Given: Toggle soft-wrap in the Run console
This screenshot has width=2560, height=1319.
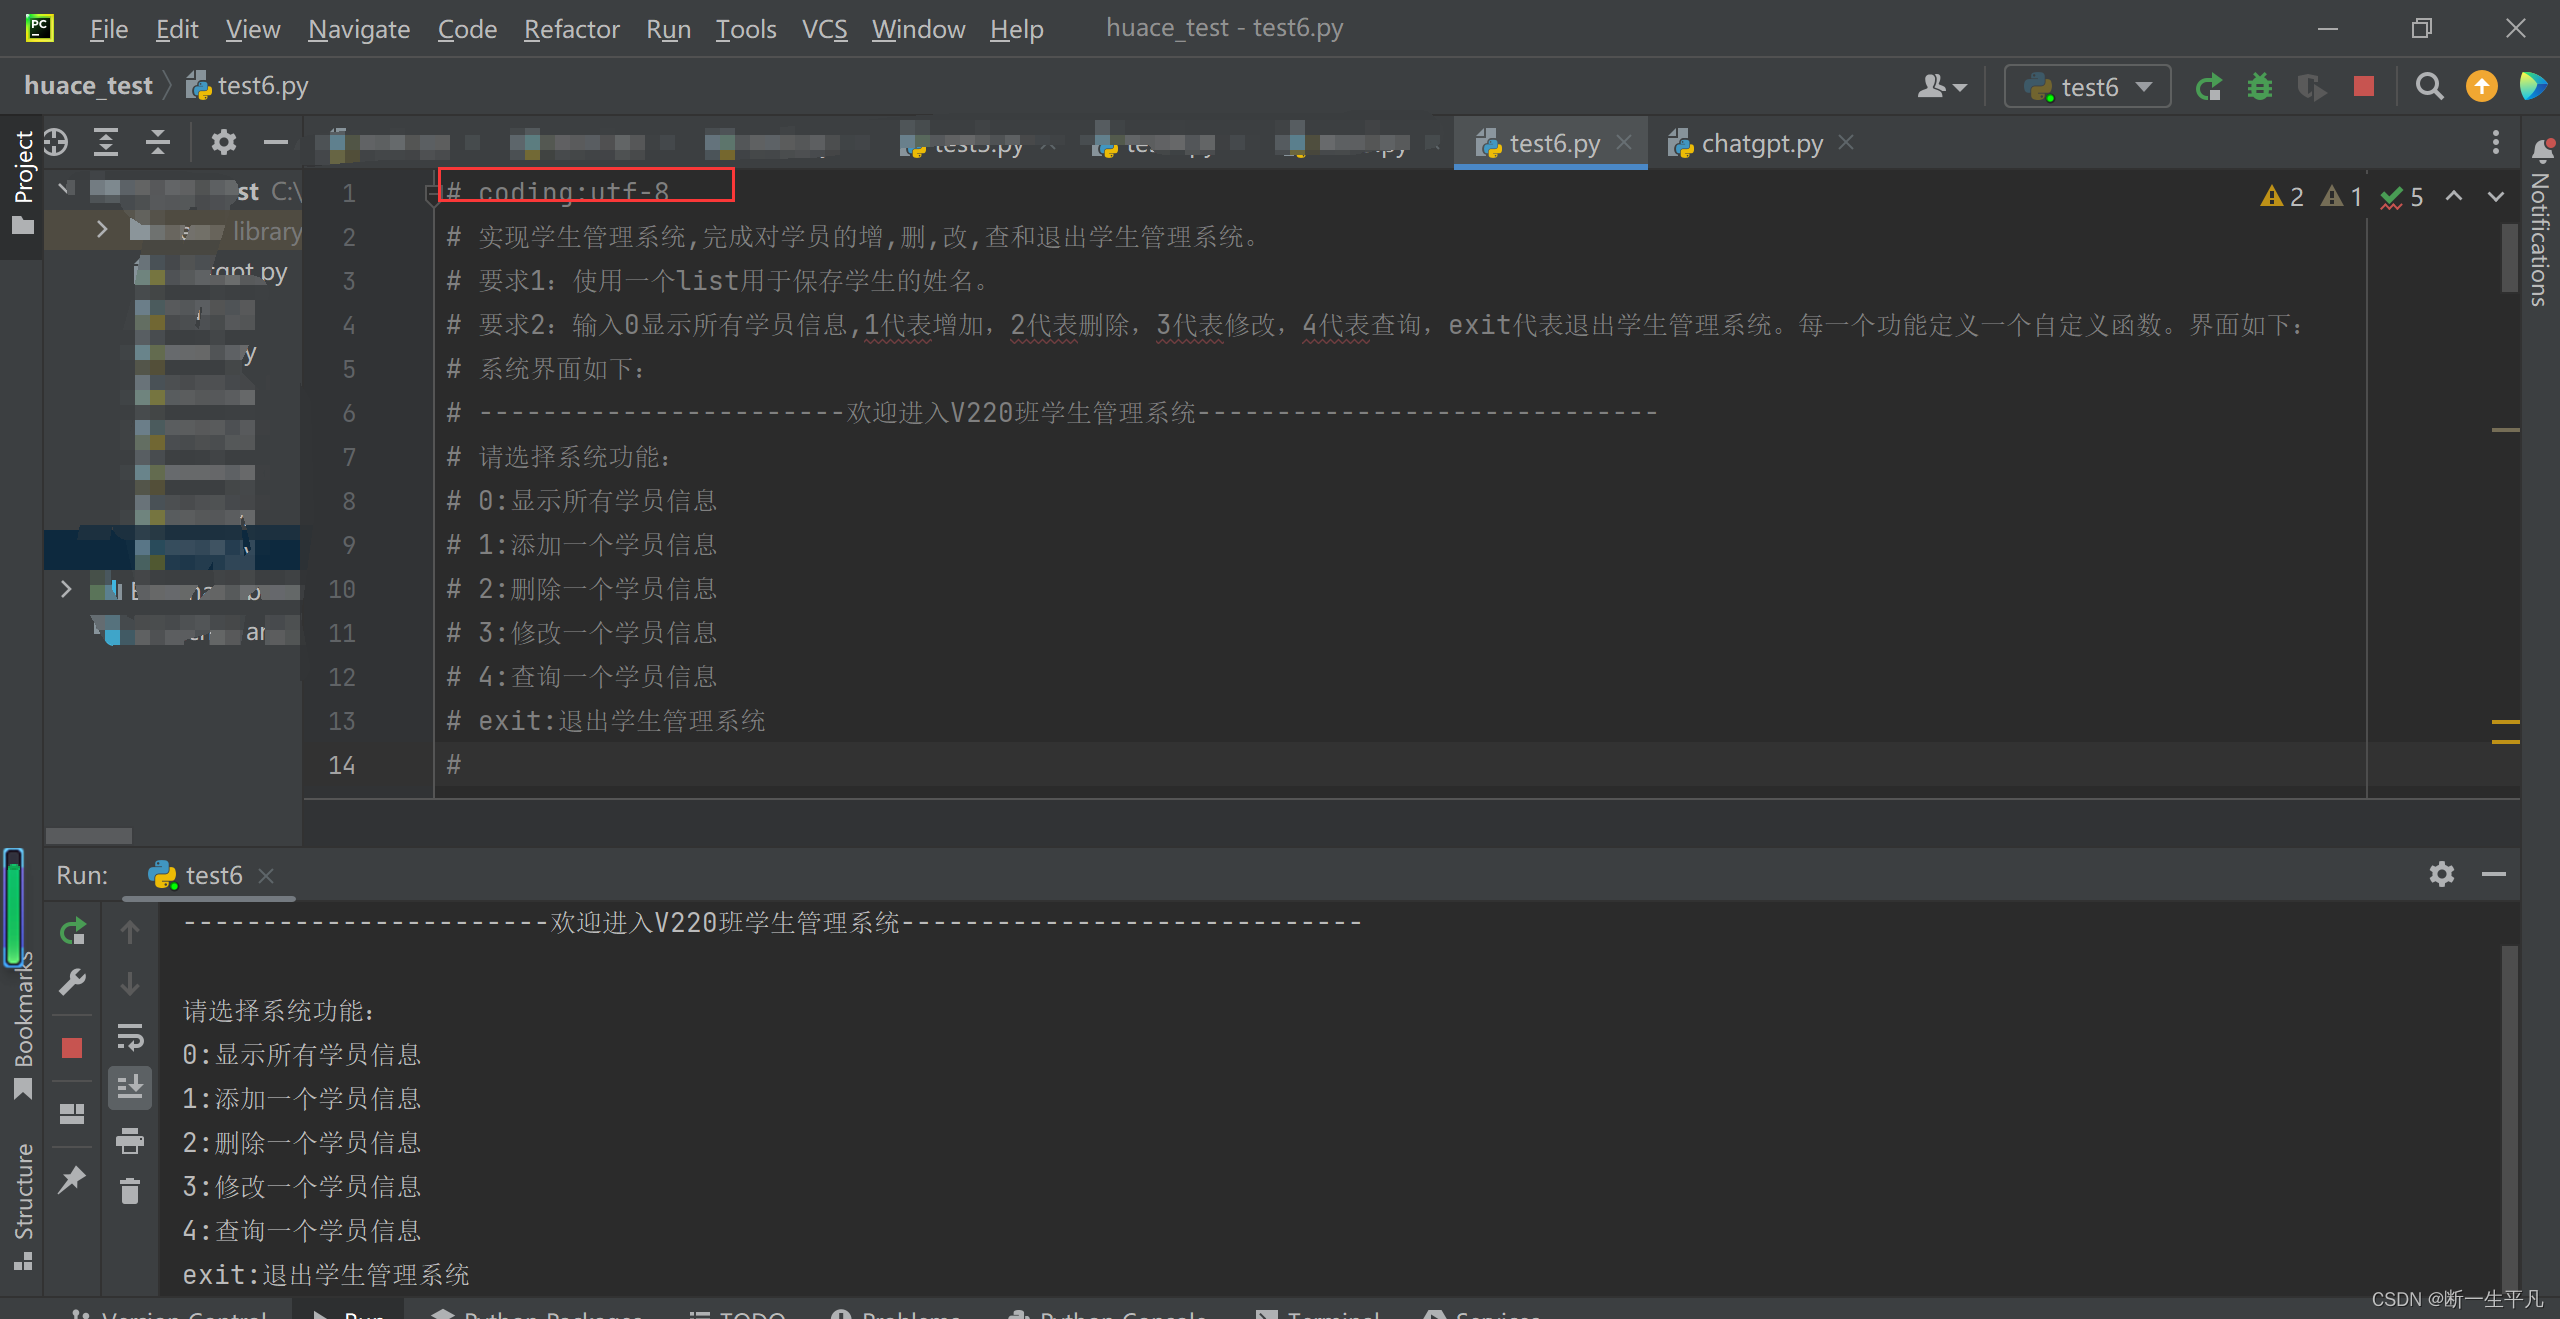Looking at the screenshot, I should [x=130, y=1037].
